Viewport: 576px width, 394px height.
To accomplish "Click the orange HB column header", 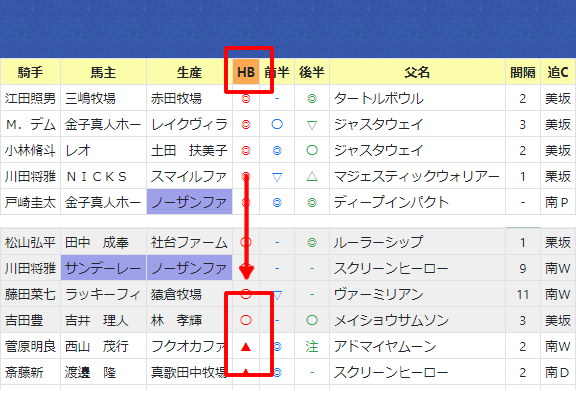I will click(x=246, y=72).
